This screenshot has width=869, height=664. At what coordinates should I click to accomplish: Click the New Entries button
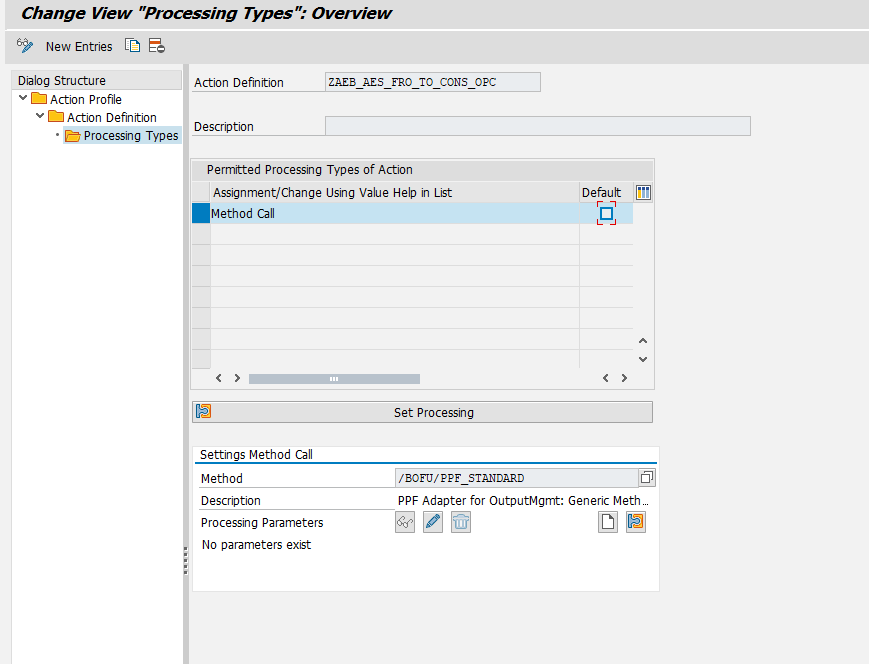point(79,47)
